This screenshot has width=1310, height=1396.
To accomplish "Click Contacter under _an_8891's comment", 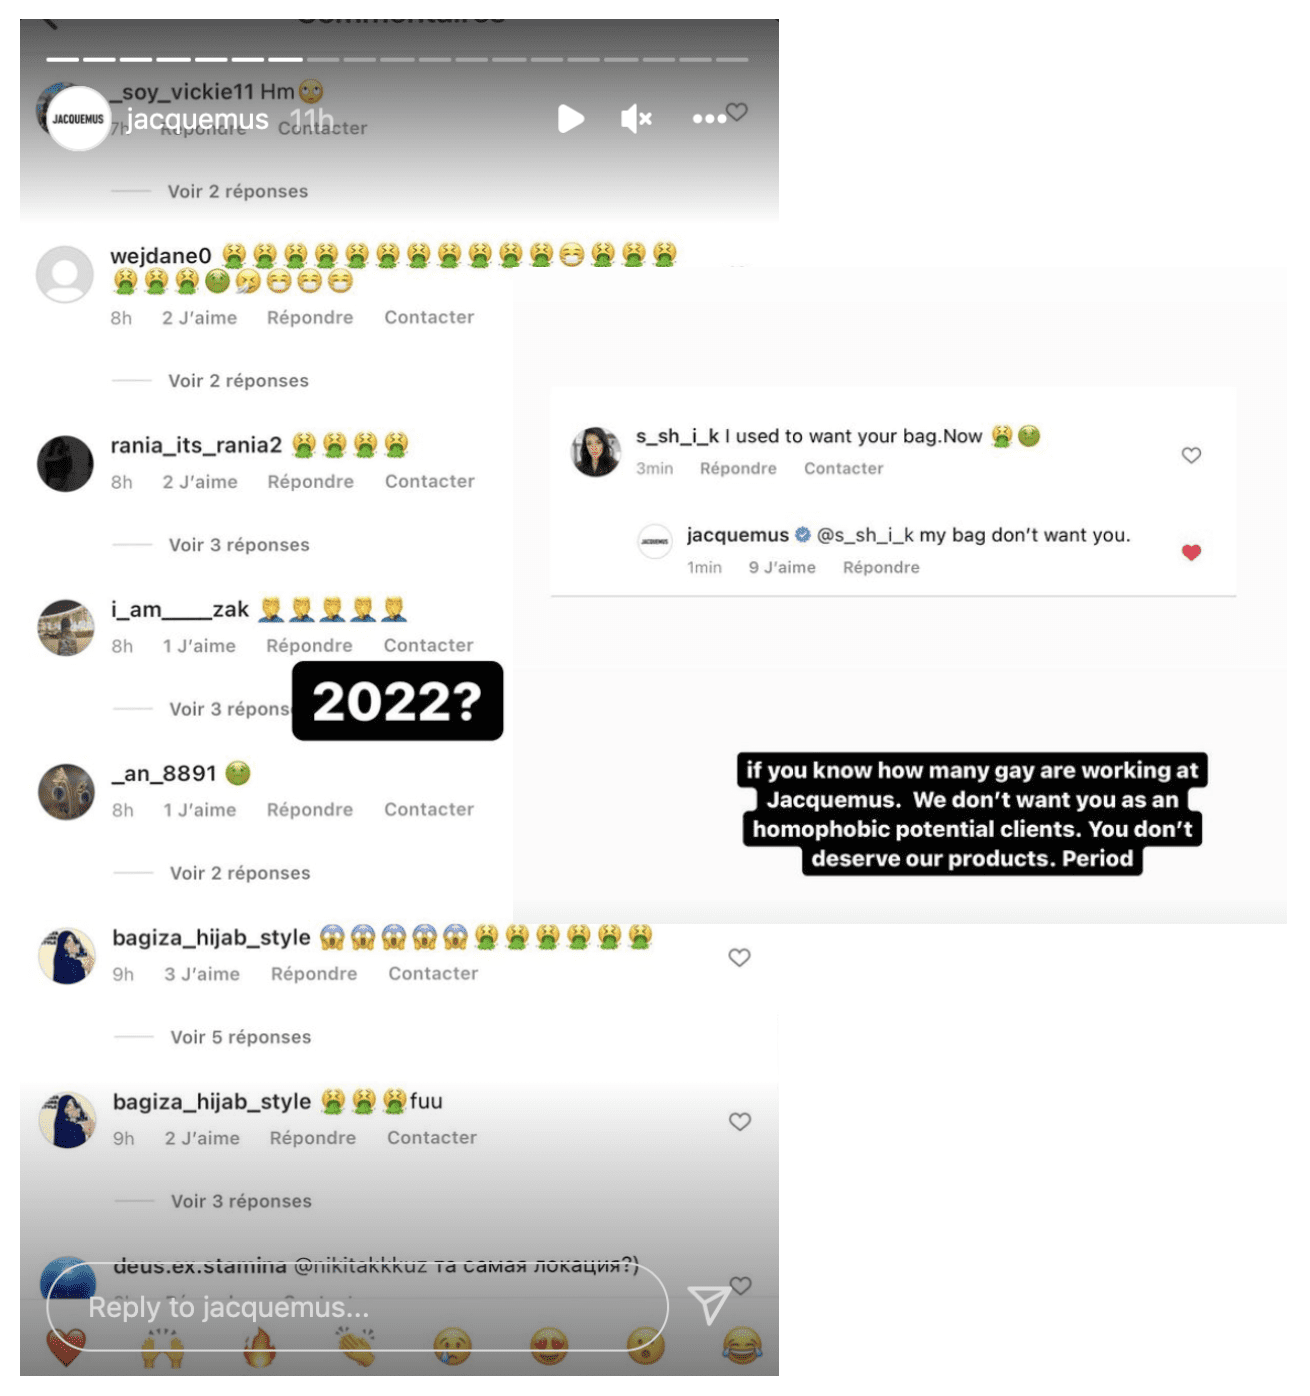I will point(429,809).
